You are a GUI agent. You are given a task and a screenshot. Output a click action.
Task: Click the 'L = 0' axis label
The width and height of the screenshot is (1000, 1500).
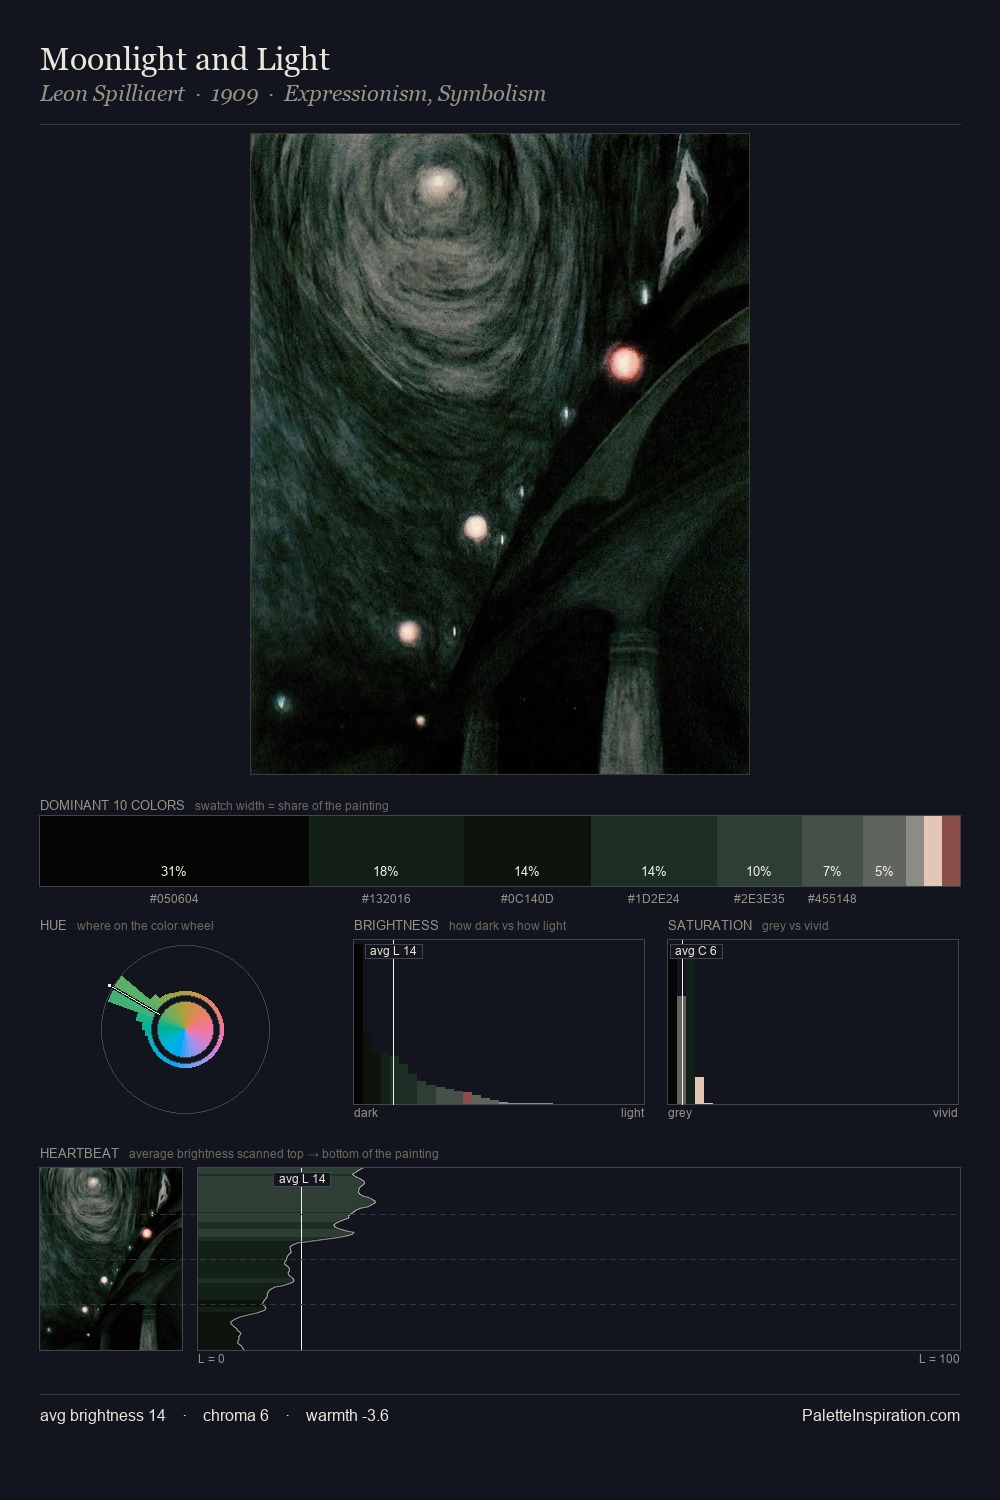point(211,1359)
